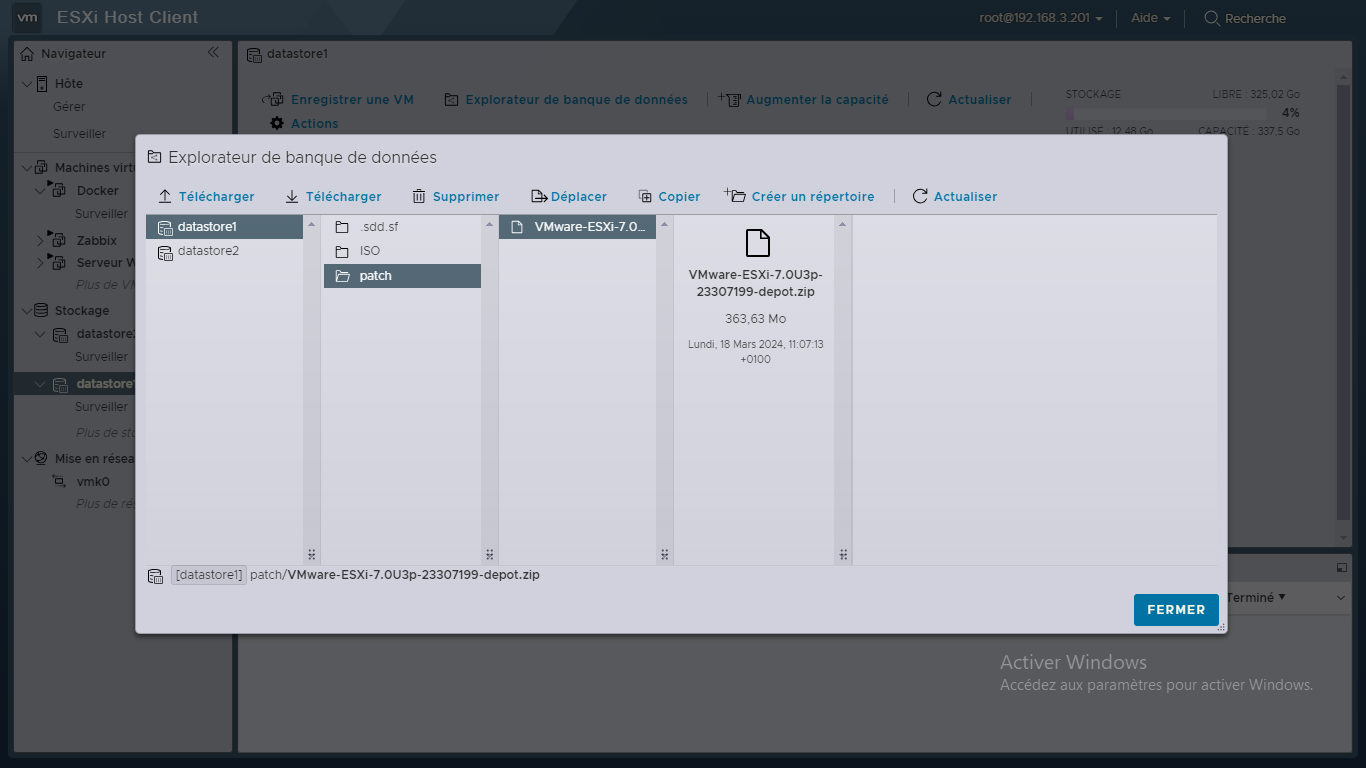Click Augmenter la capacité
Image resolution: width=1366 pixels, height=768 pixels.
[x=803, y=100]
